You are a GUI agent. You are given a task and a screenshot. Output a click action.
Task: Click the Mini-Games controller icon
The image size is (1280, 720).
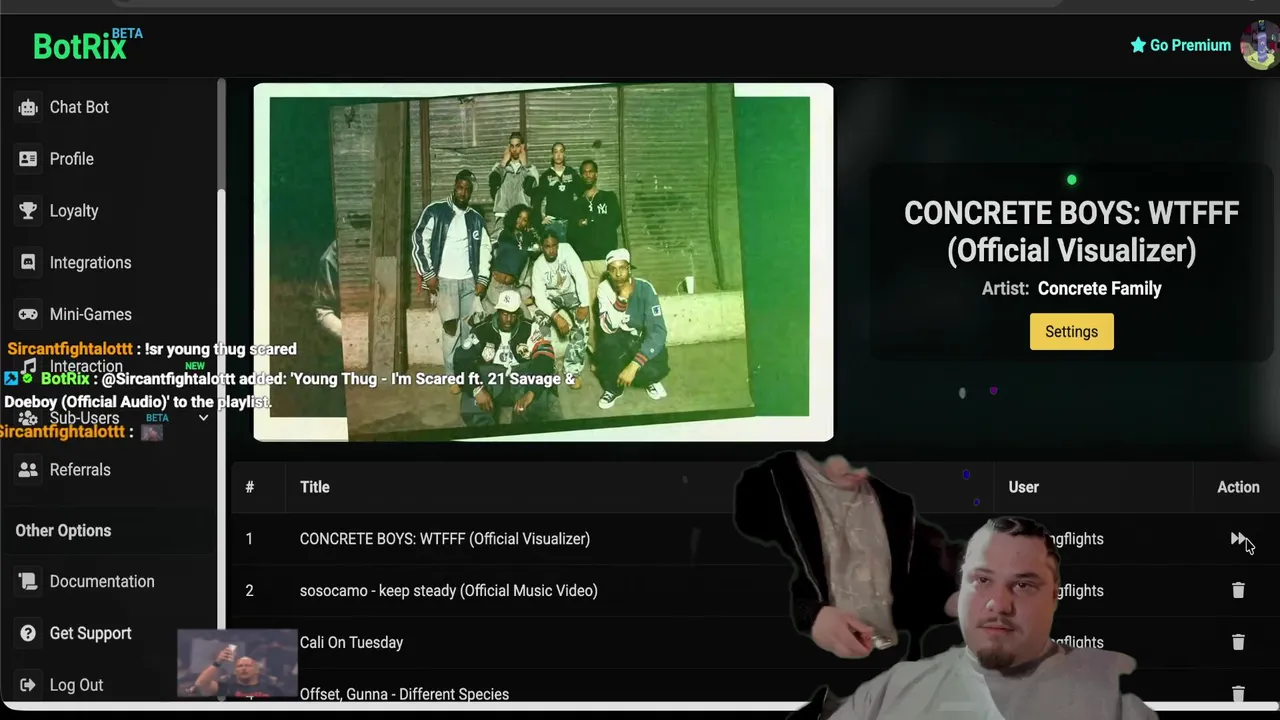[x=28, y=314]
